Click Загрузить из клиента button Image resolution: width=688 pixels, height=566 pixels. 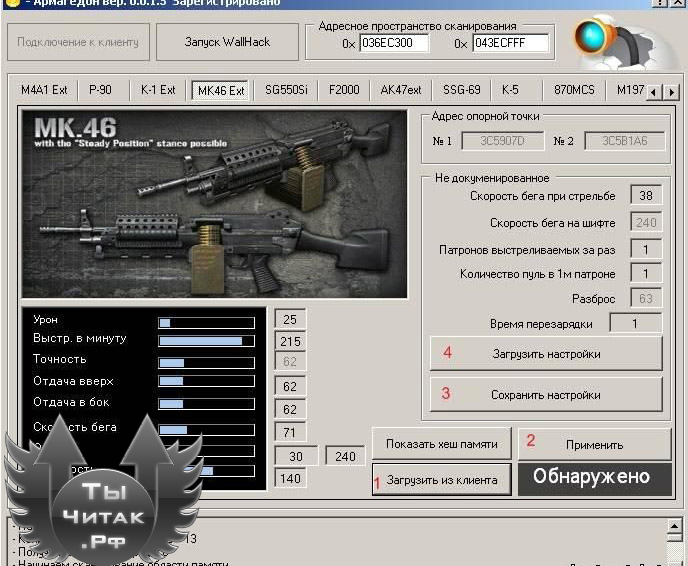point(441,480)
